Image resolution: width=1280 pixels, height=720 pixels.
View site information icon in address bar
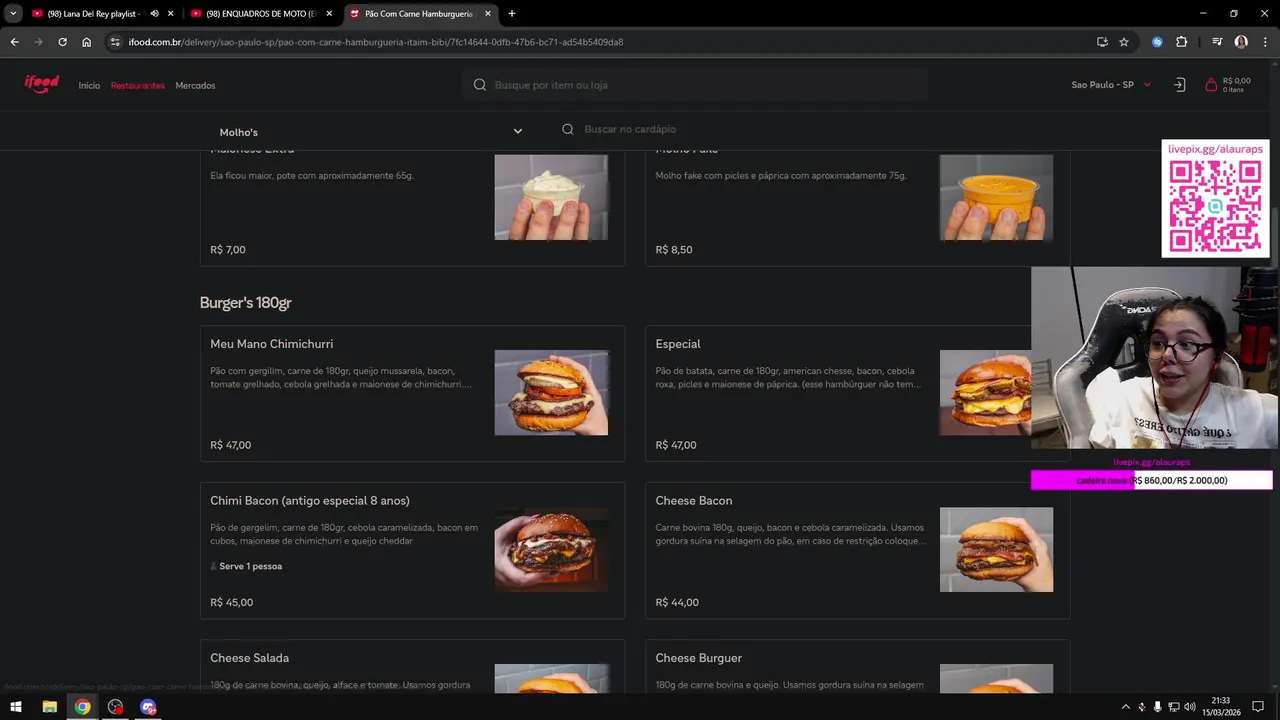click(116, 42)
